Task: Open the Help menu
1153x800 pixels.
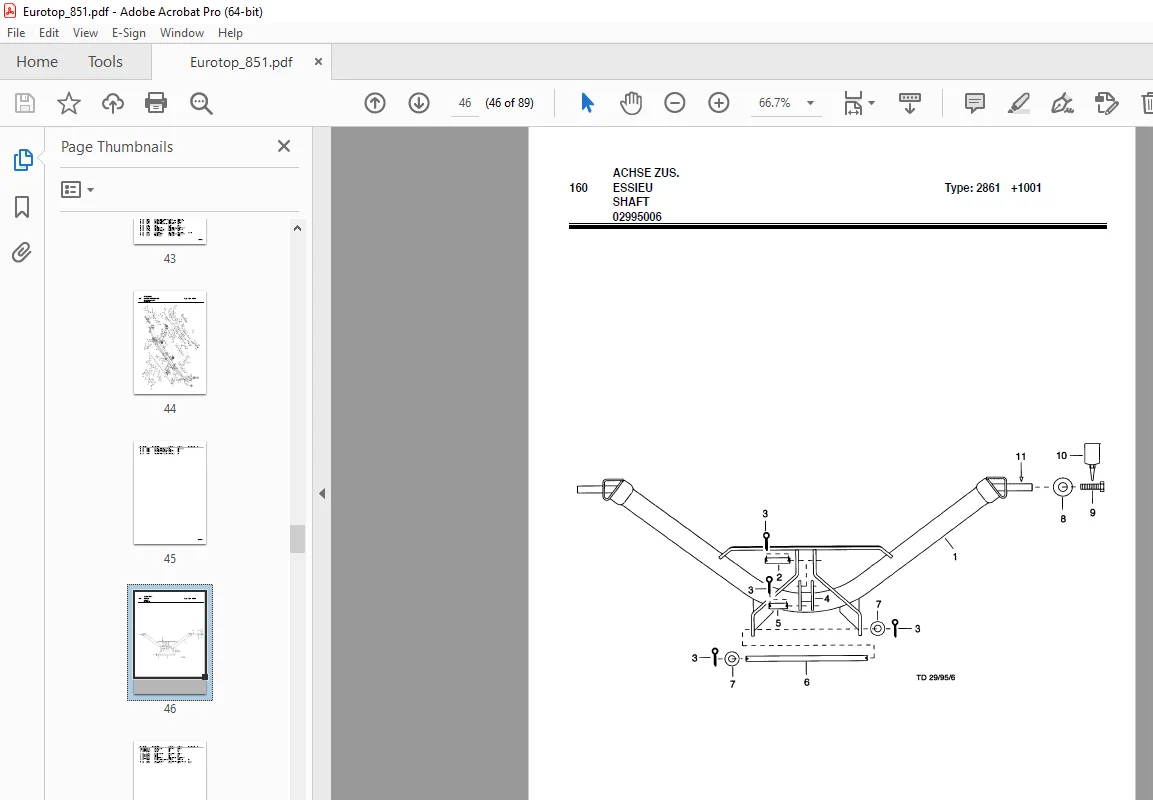Action: pos(230,33)
